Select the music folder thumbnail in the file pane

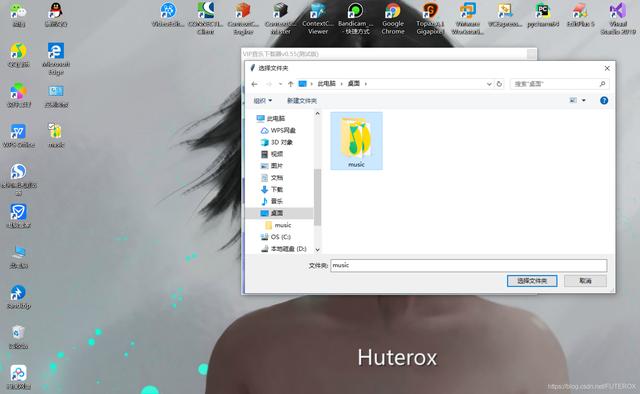point(356,141)
